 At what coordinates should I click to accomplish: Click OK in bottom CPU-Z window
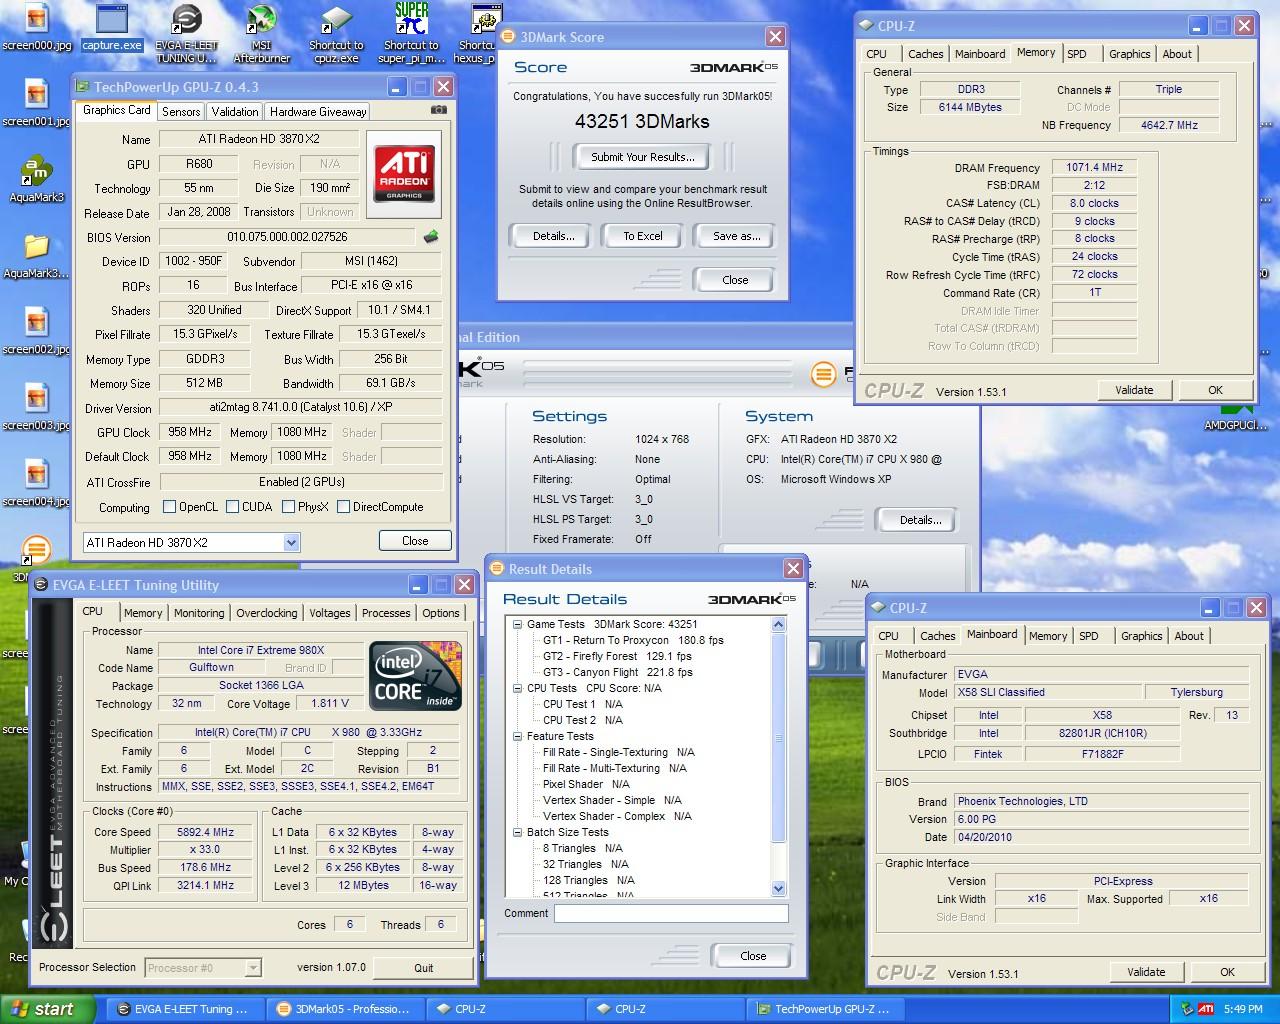[x=1227, y=972]
